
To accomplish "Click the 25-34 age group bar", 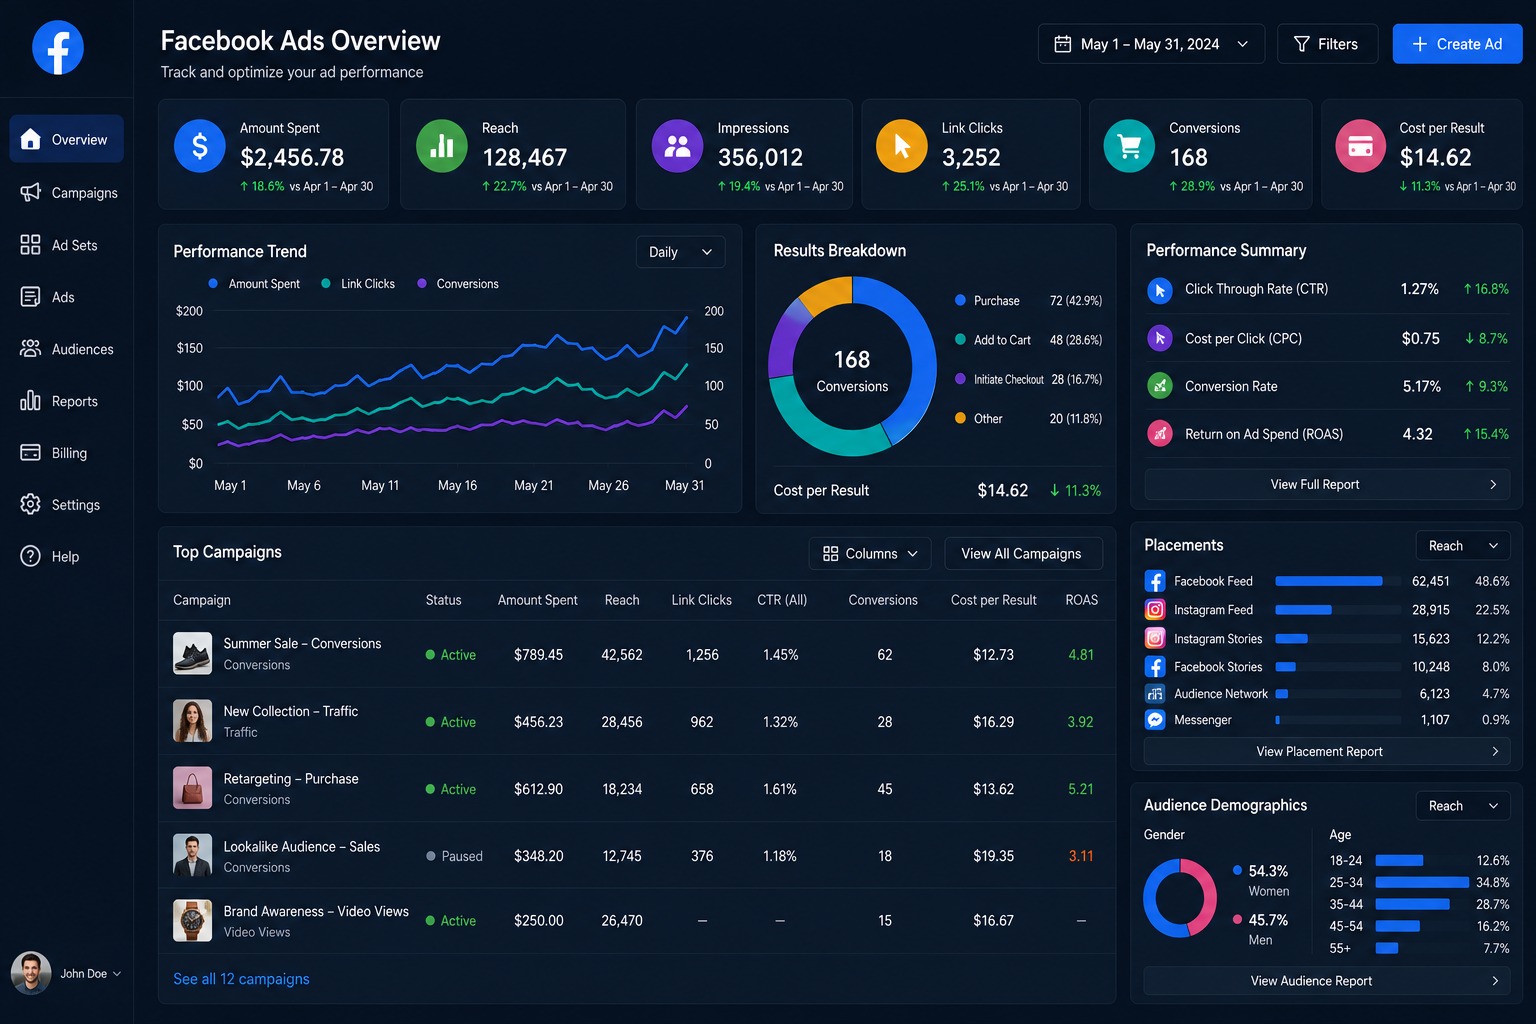I will (x=1422, y=882).
